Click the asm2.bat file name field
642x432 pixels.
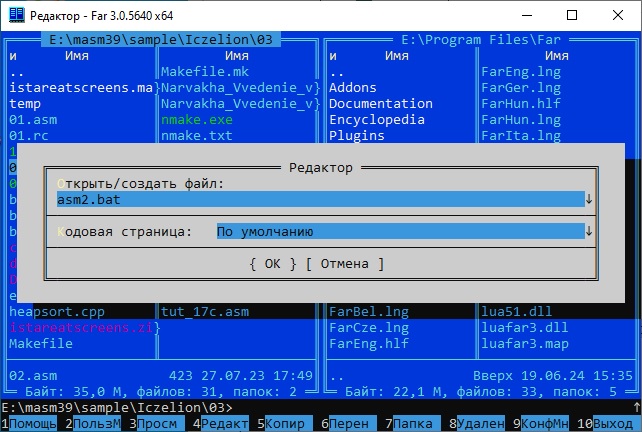point(320,199)
